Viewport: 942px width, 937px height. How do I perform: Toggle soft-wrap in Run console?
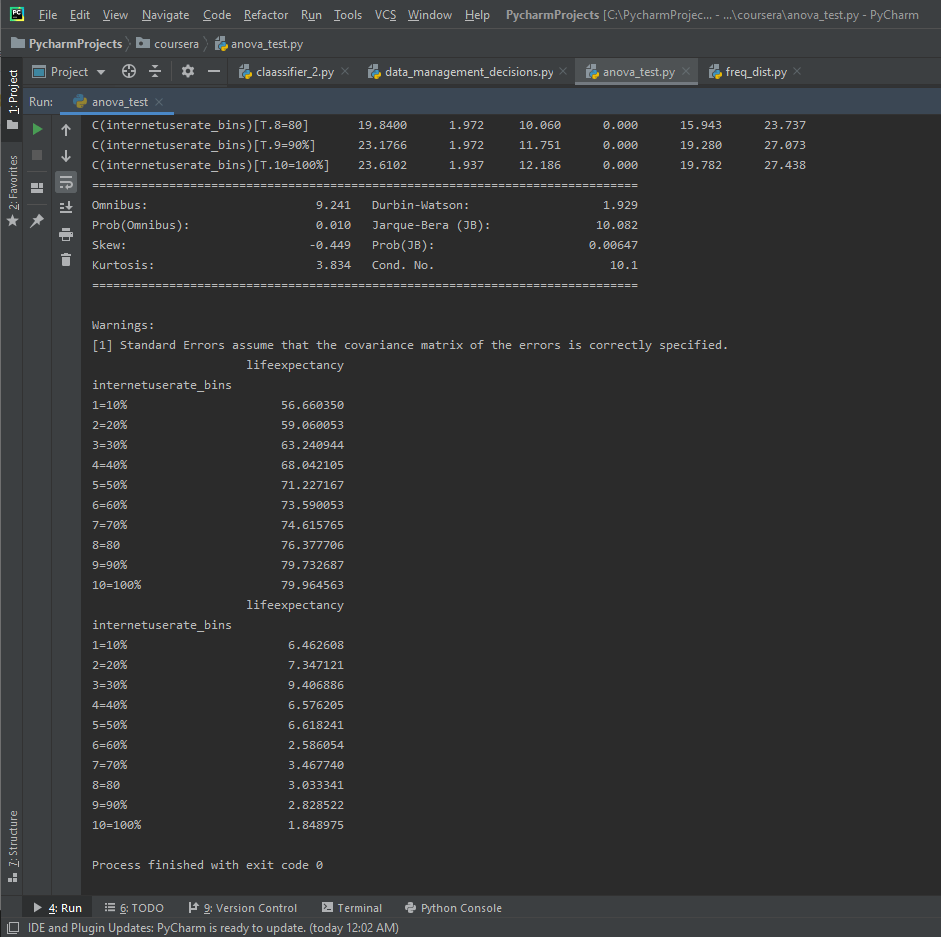tap(66, 181)
